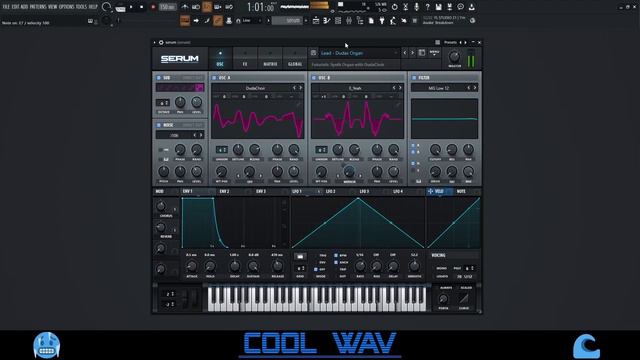Click the preset name Lead - Dudas Organ
Screen dimensions: 640x360
[342, 53]
